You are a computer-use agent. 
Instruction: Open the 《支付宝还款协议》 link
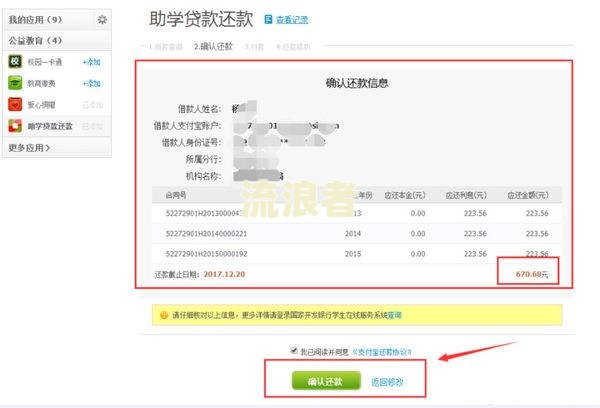(382, 352)
